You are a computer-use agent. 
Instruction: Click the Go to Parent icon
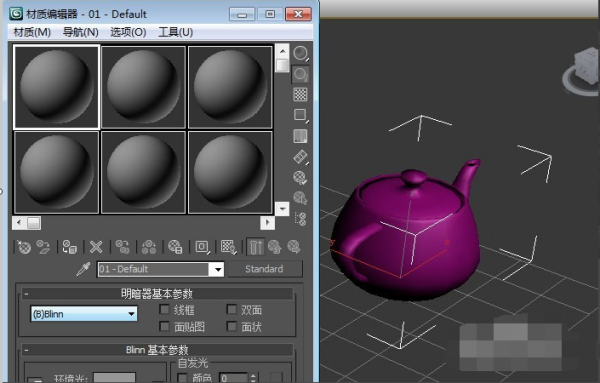click(x=275, y=247)
